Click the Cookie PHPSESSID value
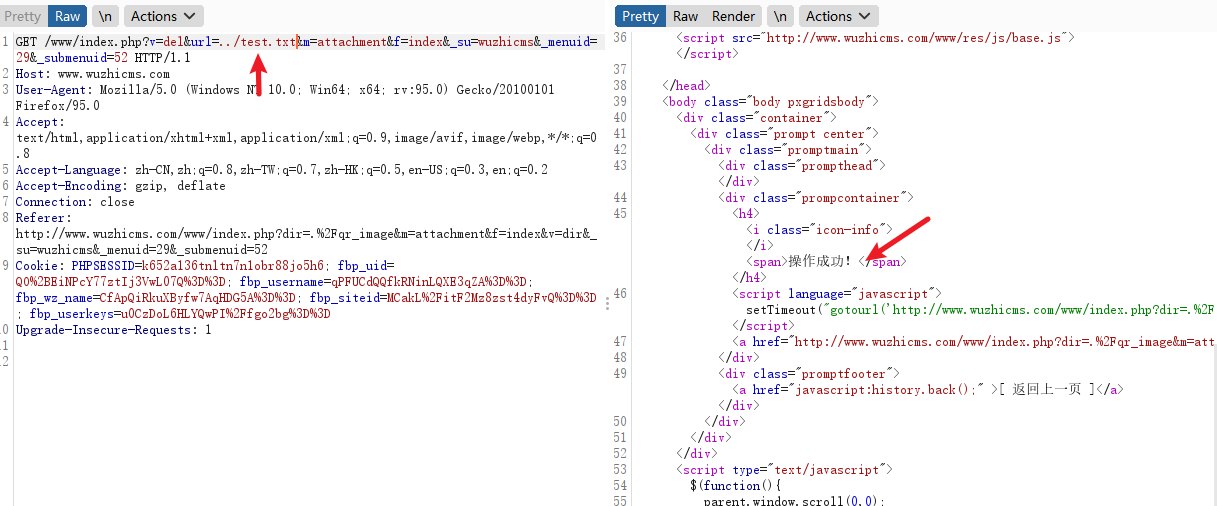1217x506 pixels. pos(232,266)
